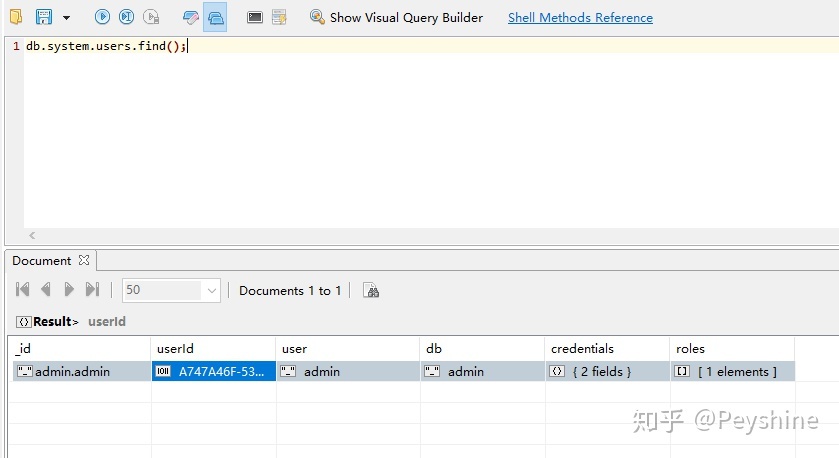Click the open file icon in the toolbar
Screen dimensions: 839x458
pos(16,17)
